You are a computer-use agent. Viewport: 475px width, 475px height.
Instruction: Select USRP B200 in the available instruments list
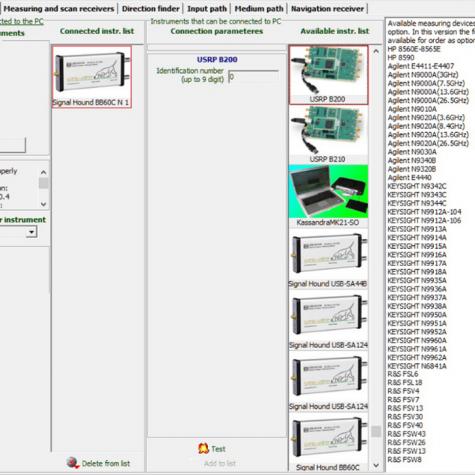tap(328, 75)
